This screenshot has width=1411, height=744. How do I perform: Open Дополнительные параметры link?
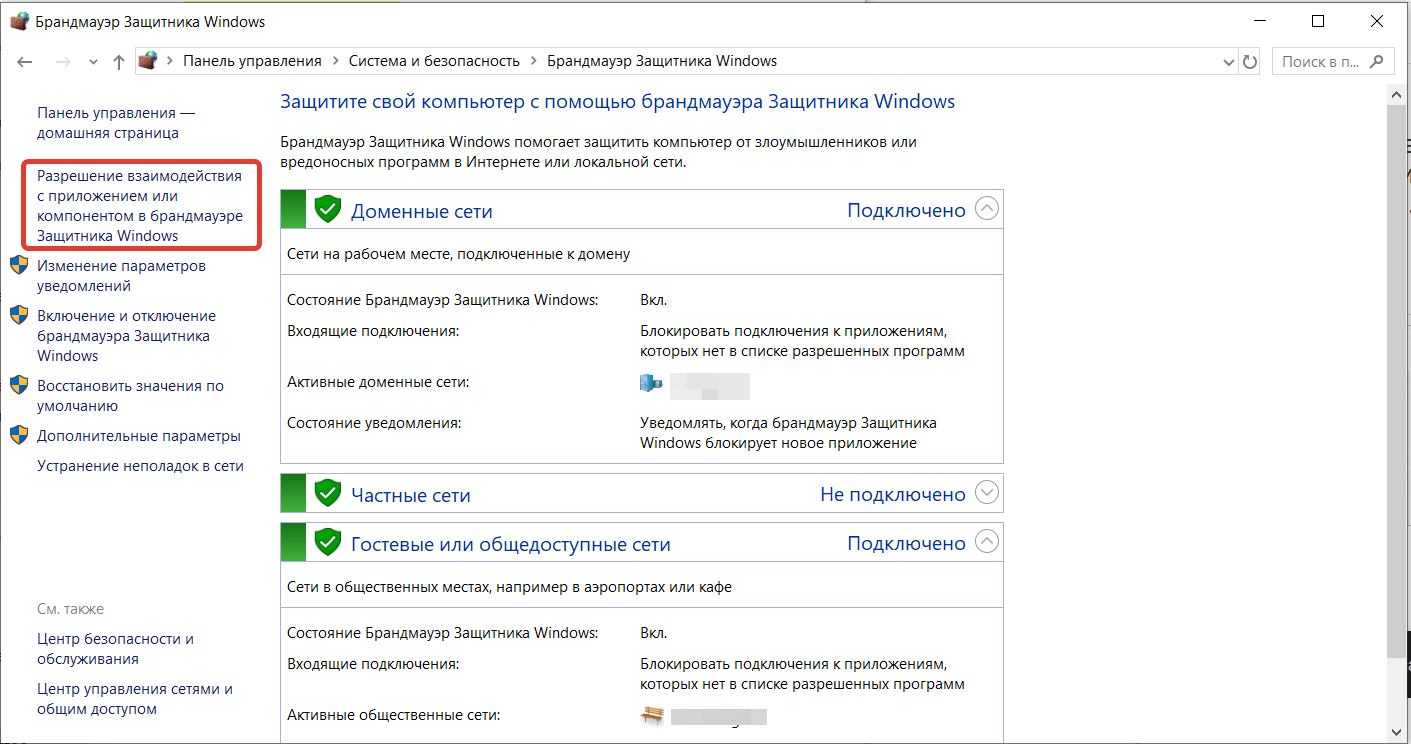click(139, 436)
